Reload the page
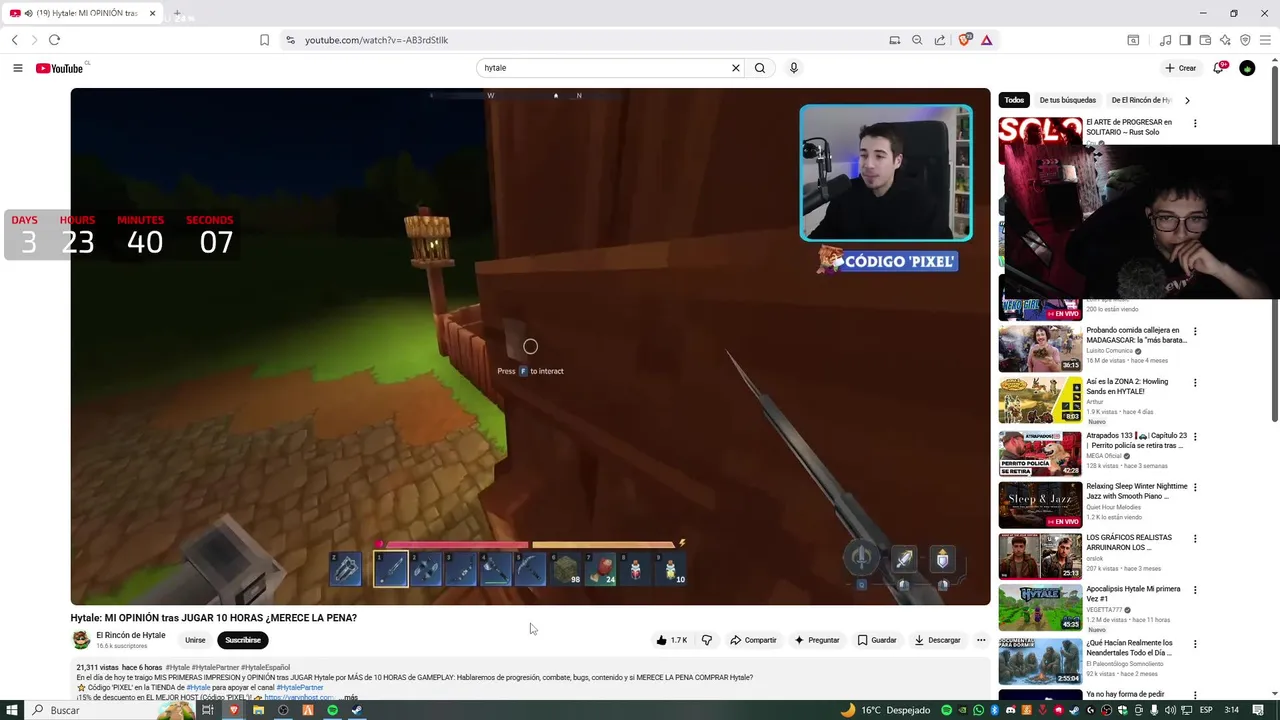The image size is (1280, 720). [x=54, y=40]
